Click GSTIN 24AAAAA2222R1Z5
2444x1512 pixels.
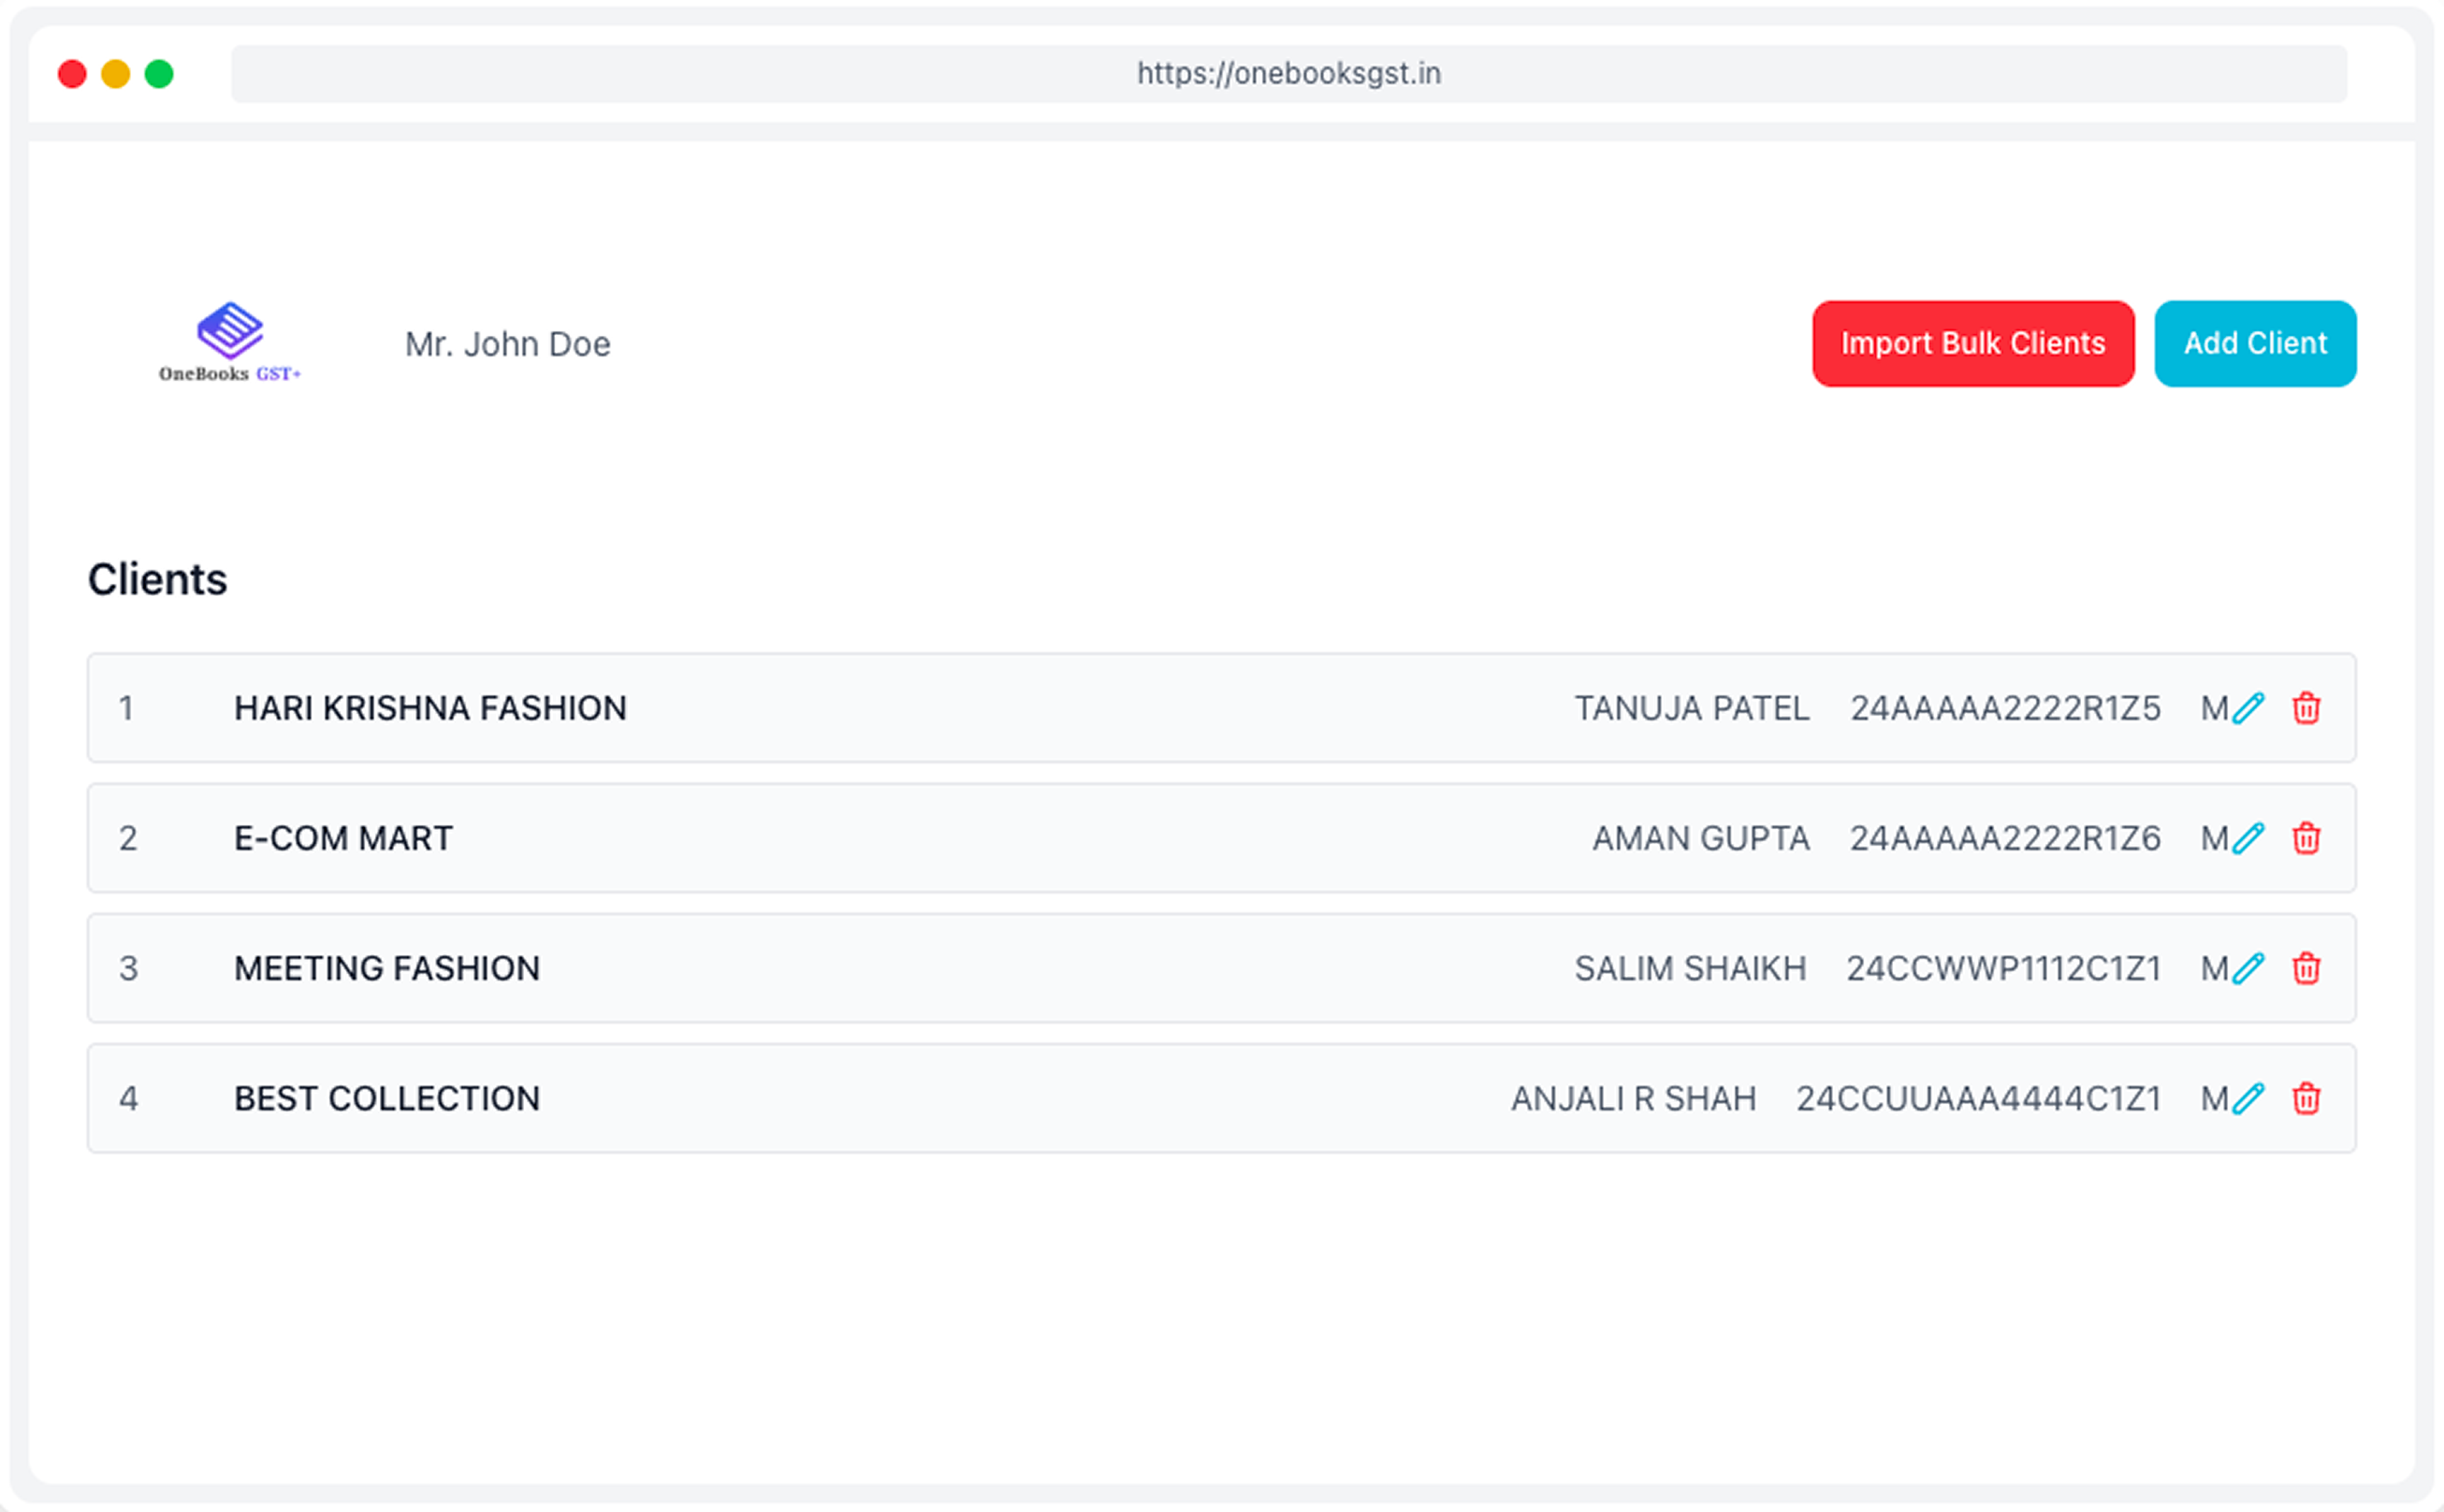pyautogui.click(x=2004, y=708)
